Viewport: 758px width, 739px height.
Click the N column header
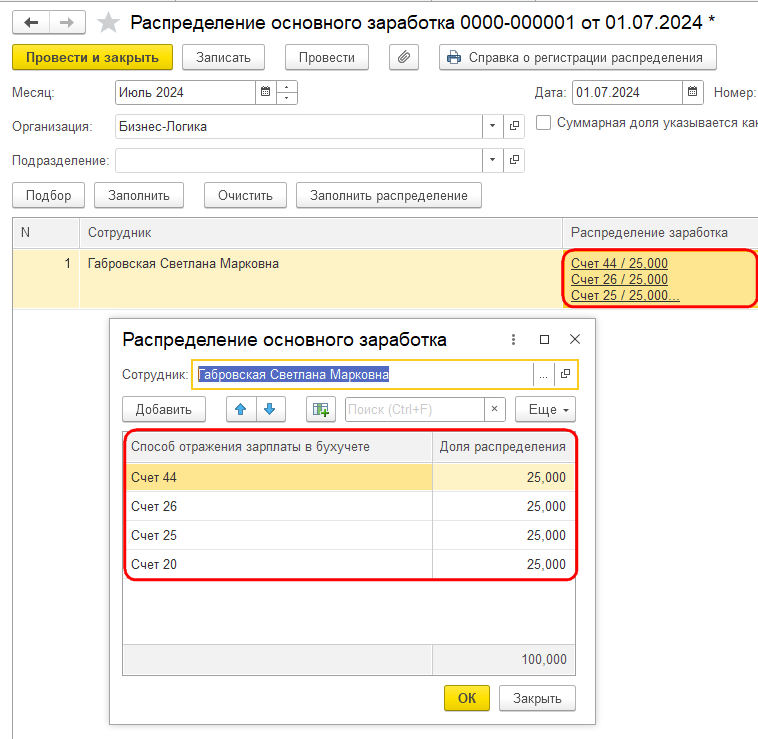tap(46, 233)
